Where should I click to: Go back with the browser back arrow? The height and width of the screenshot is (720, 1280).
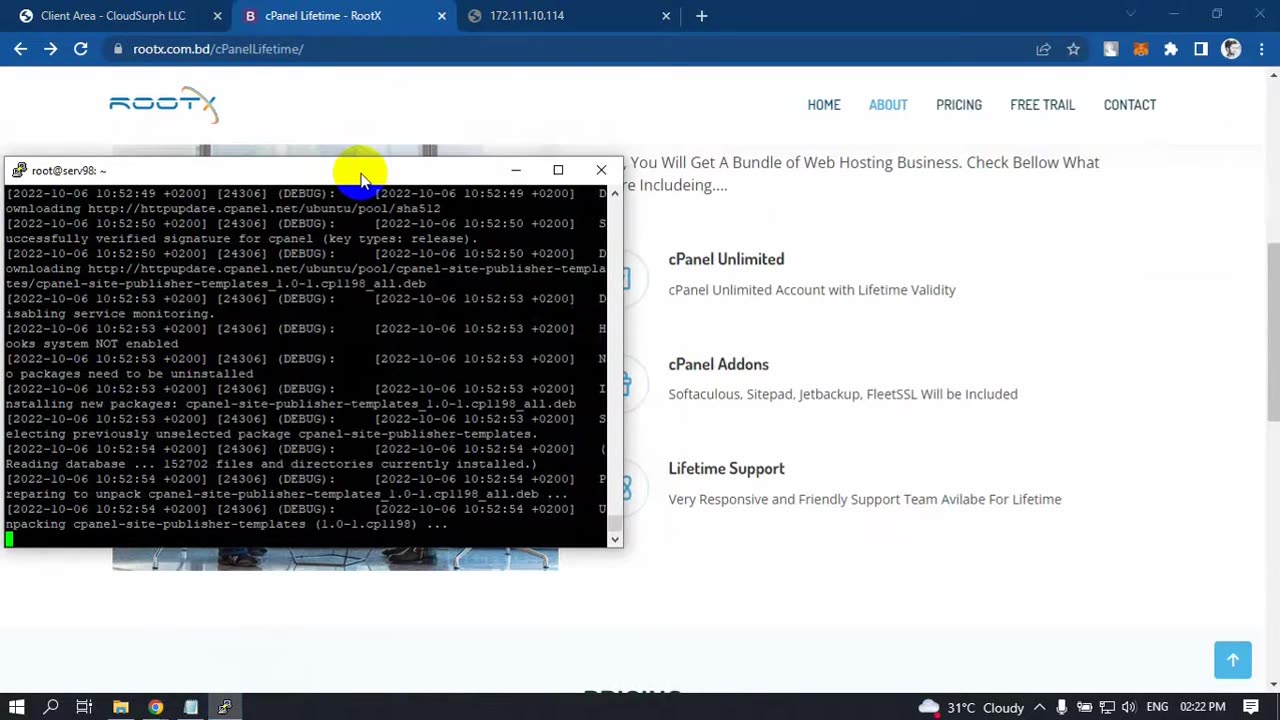(x=20, y=49)
